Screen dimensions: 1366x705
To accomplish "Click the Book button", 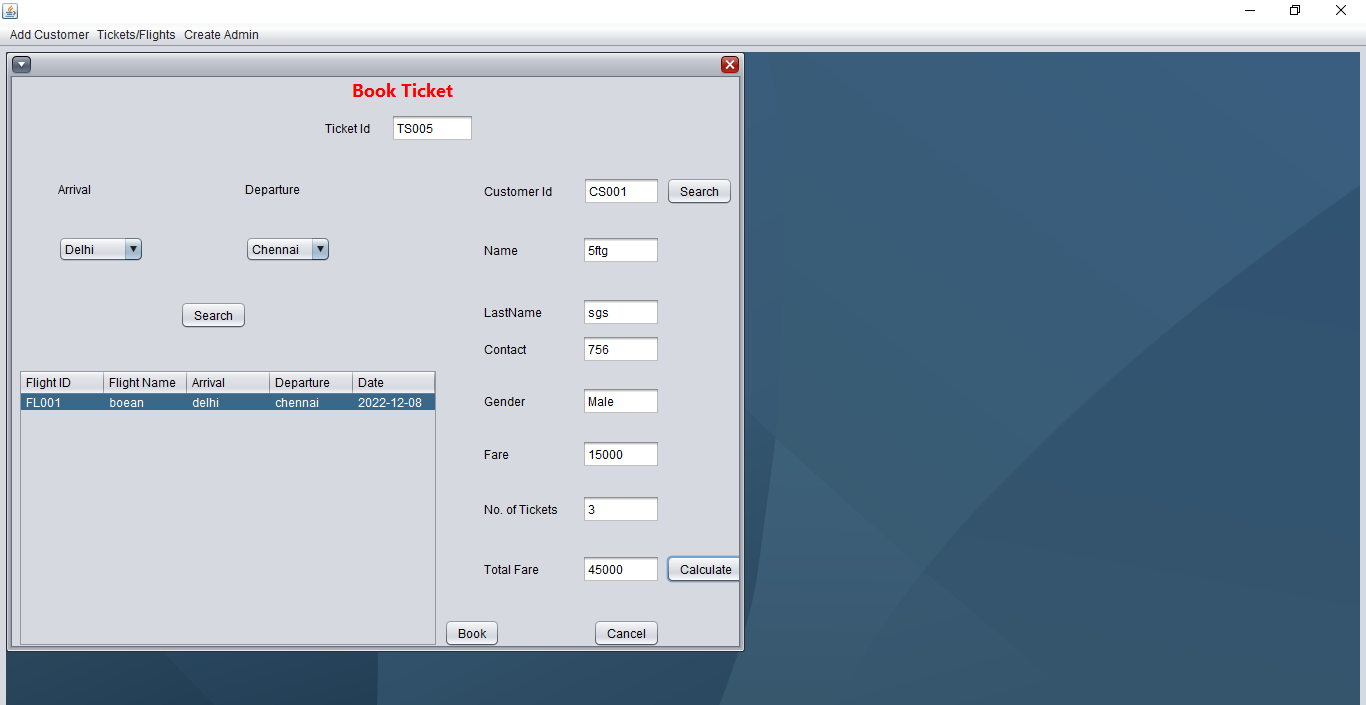I will click(471, 632).
